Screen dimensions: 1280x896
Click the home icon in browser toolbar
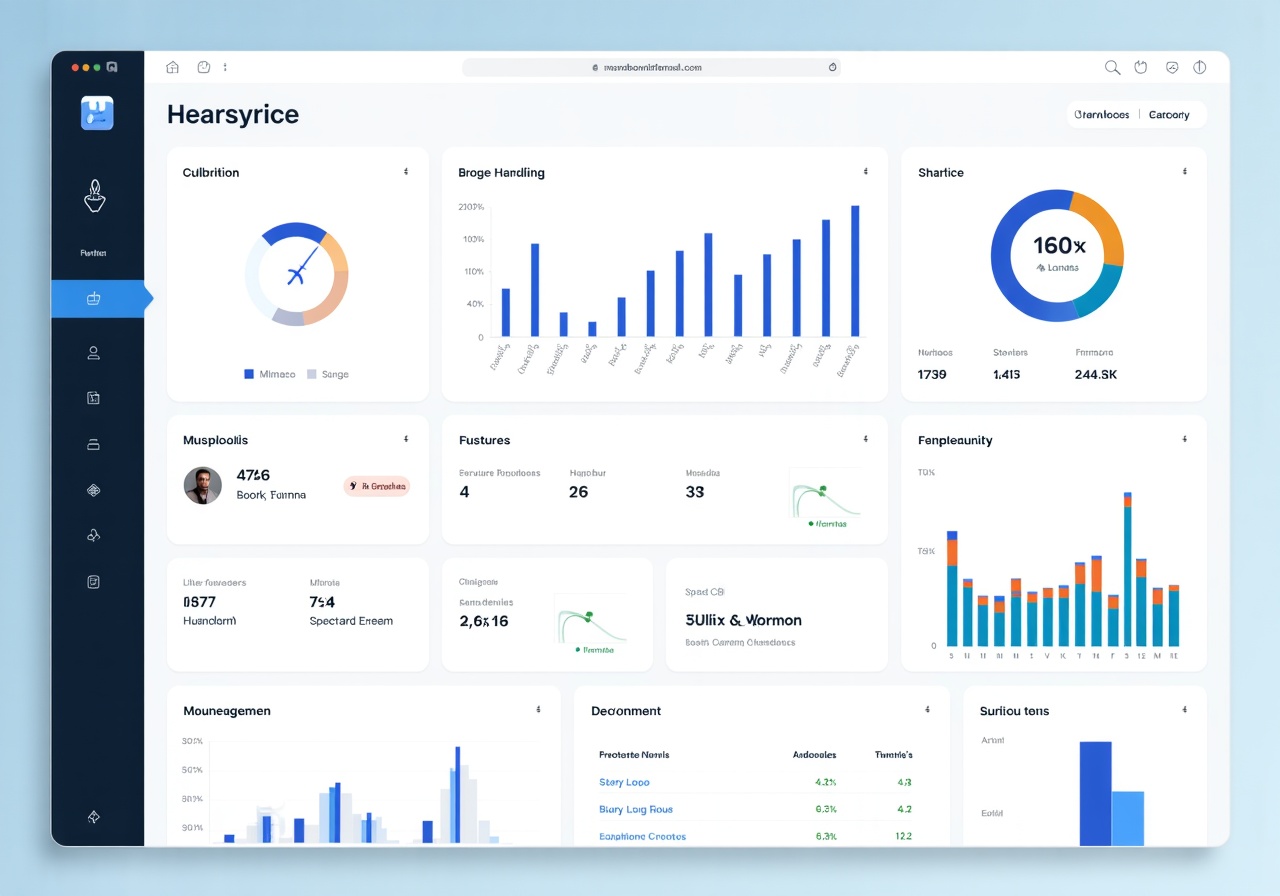coord(172,67)
